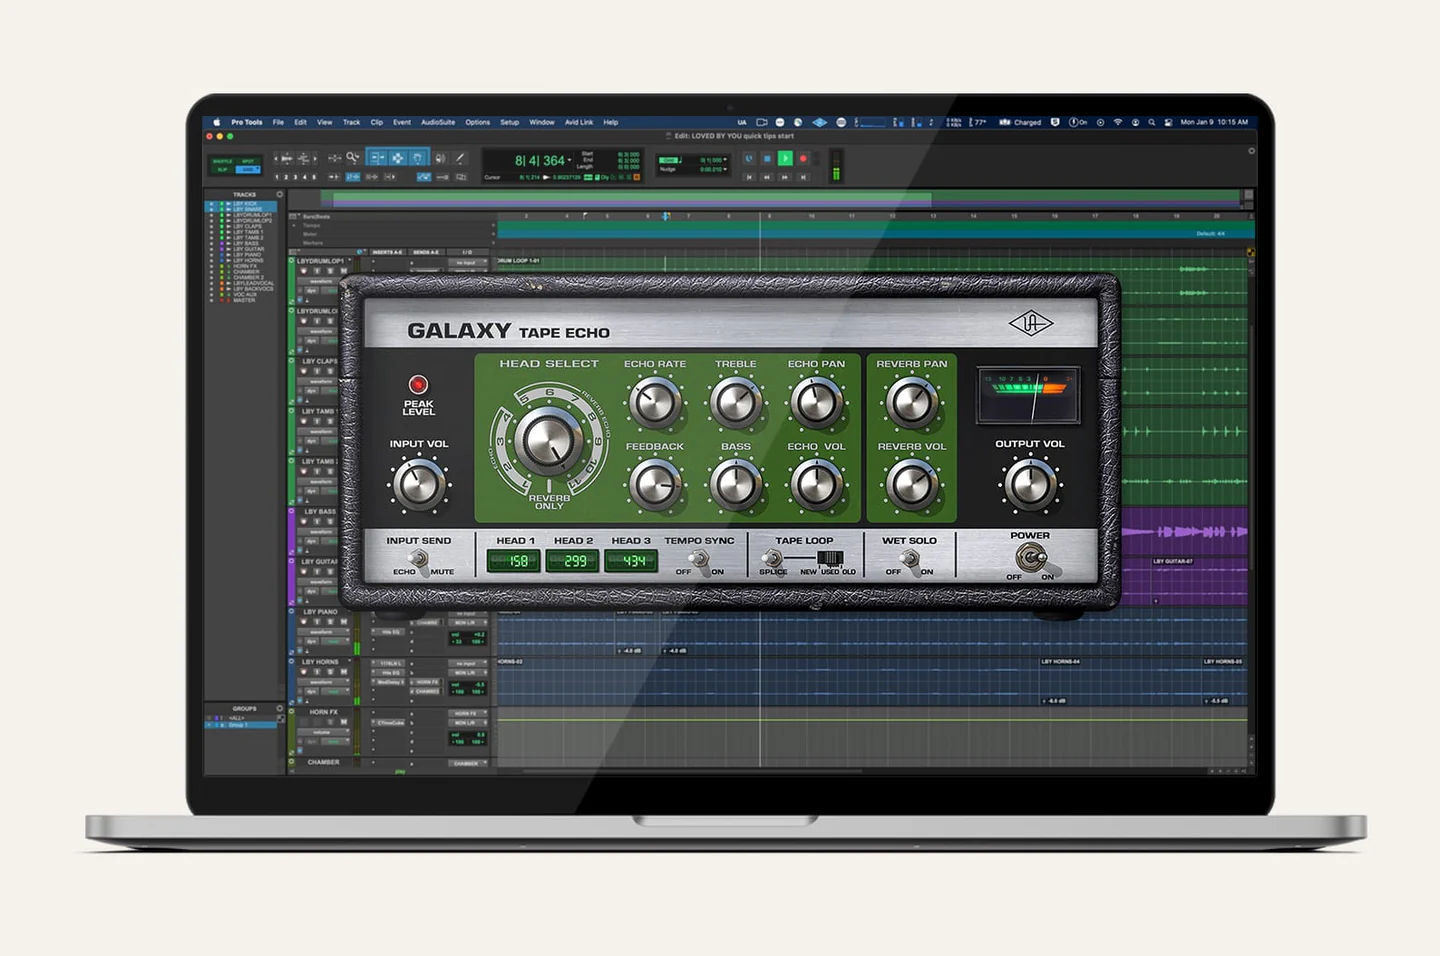
Task: Open LBYDRUMLOP1 track name dropdown arrow
Action: point(350,261)
